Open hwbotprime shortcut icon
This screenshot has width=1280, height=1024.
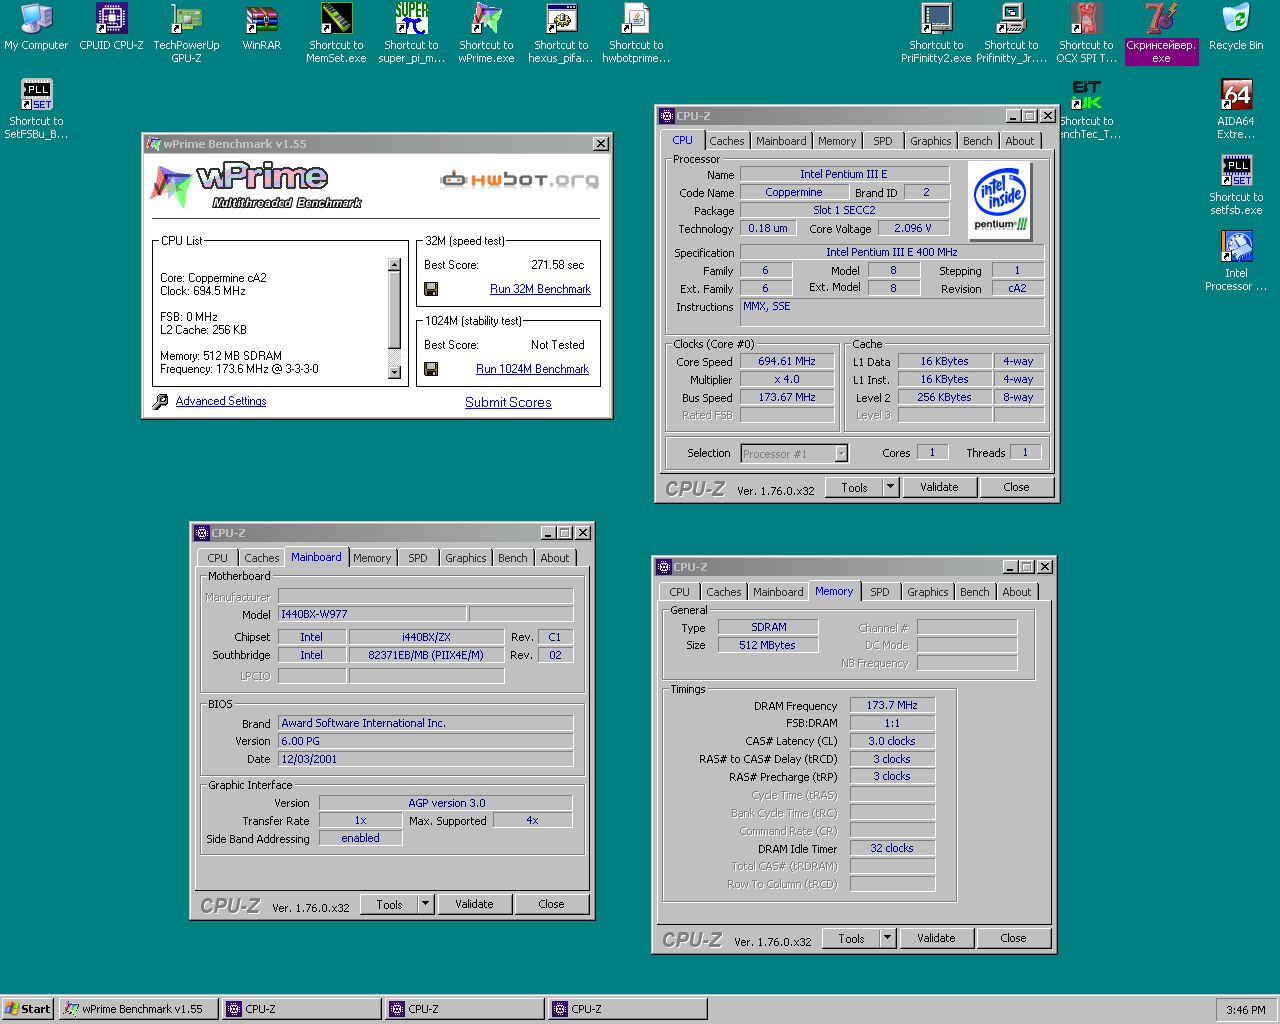point(636,34)
